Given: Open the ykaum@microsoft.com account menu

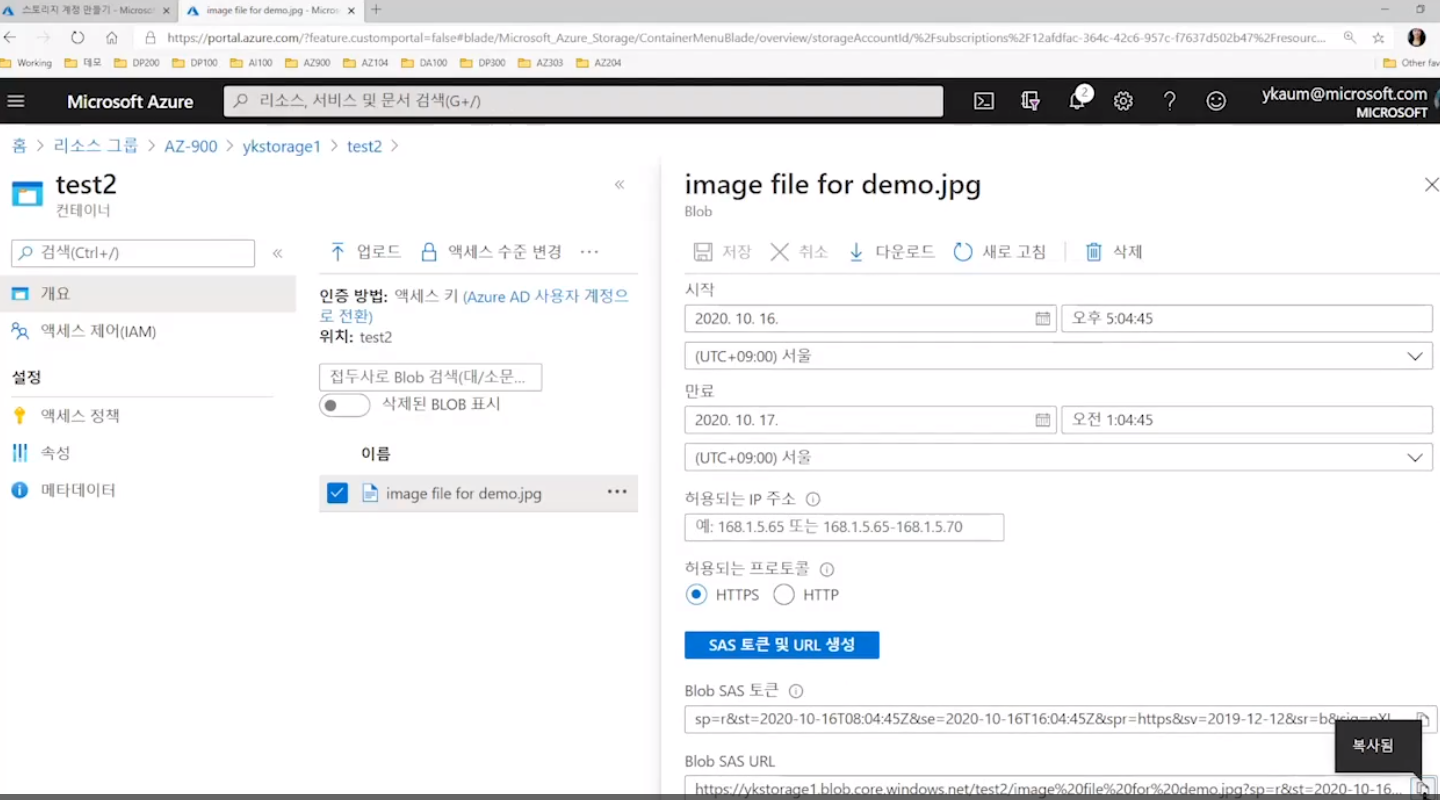Looking at the screenshot, I should pos(1344,102).
